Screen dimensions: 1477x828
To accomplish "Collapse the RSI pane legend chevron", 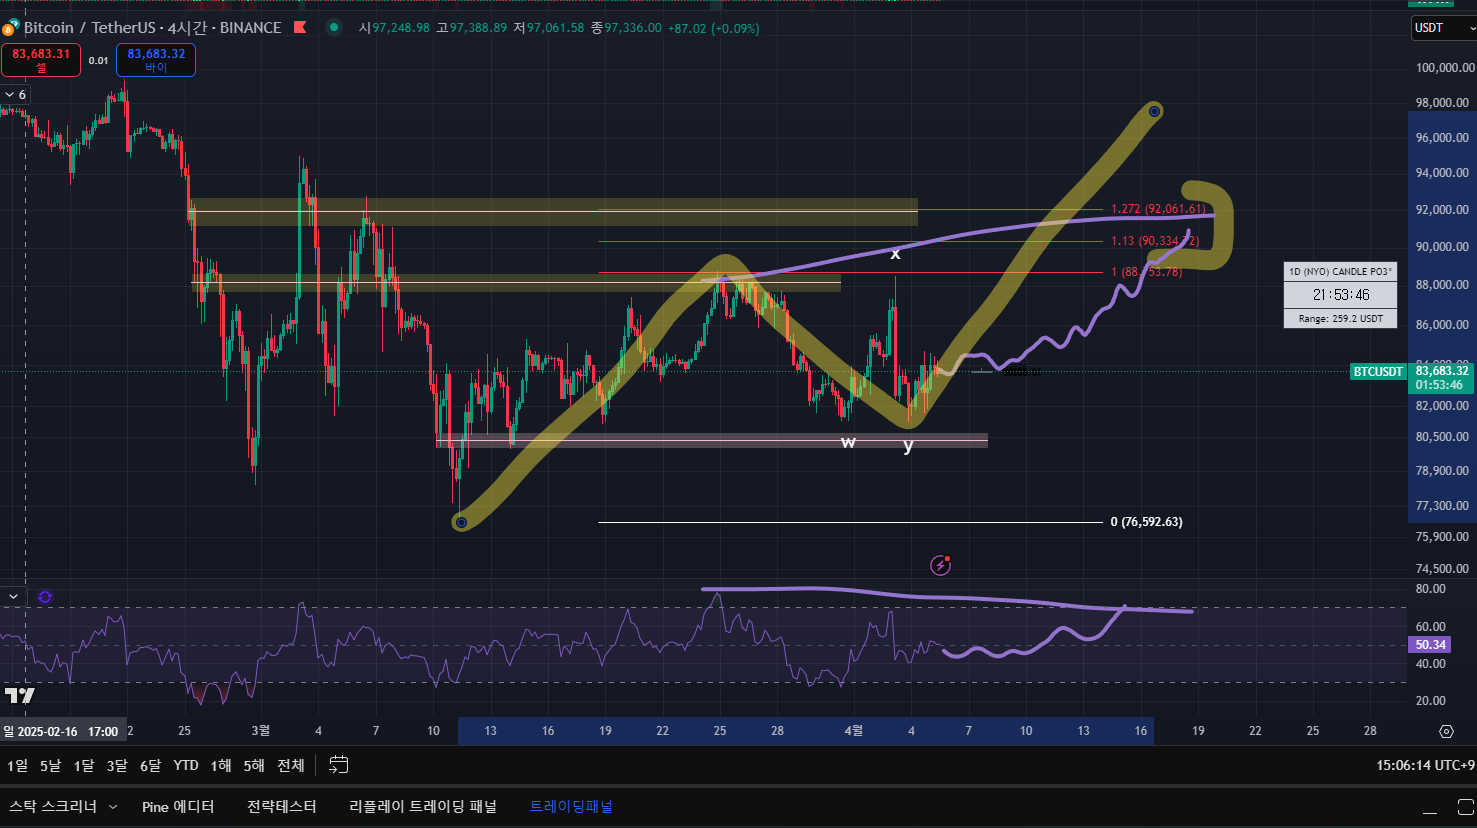I will click(x=13, y=597).
